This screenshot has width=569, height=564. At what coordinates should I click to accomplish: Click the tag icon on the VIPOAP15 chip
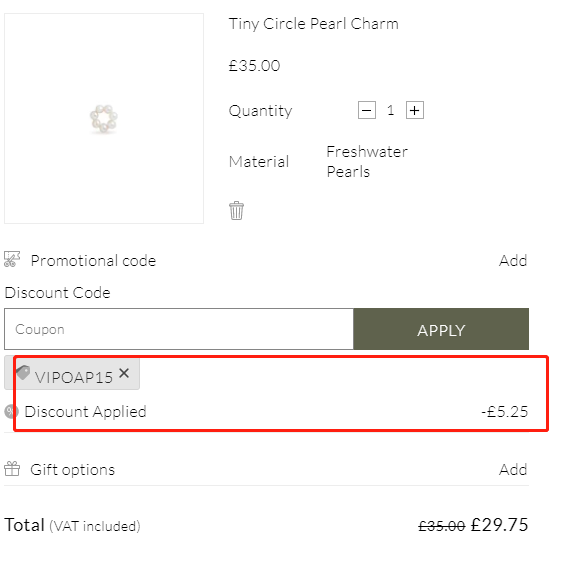click(23, 372)
